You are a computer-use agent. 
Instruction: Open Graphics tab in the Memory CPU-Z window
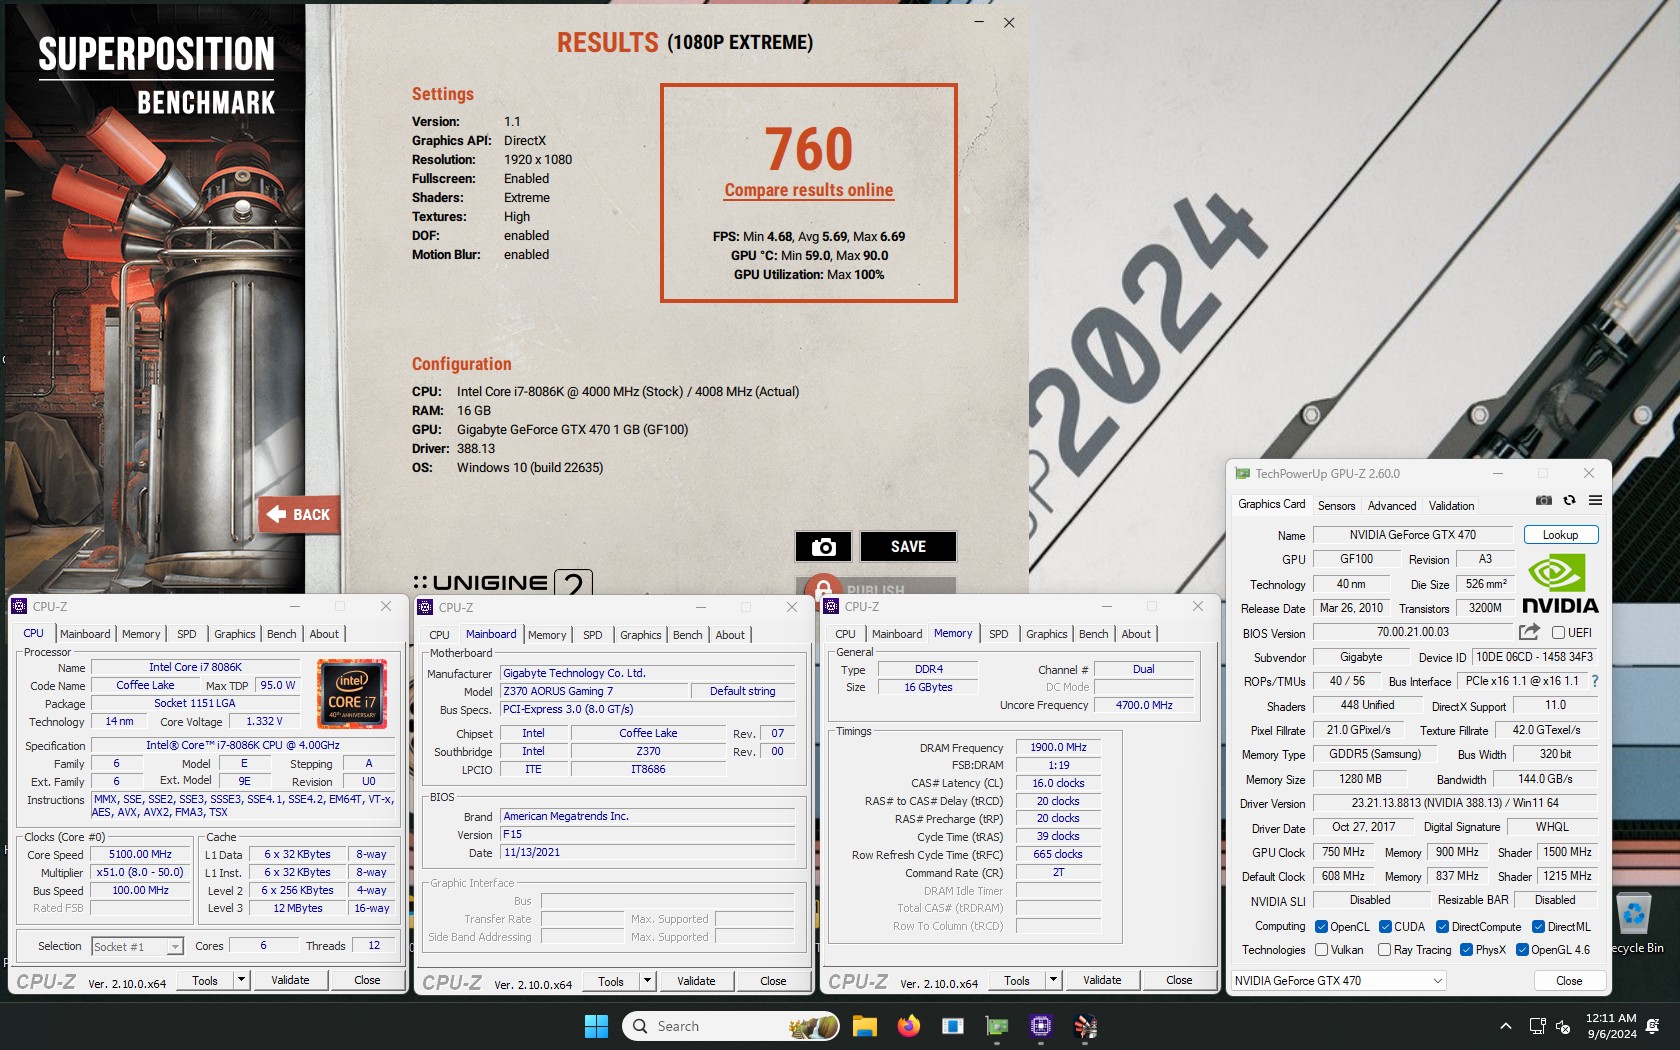click(1046, 634)
